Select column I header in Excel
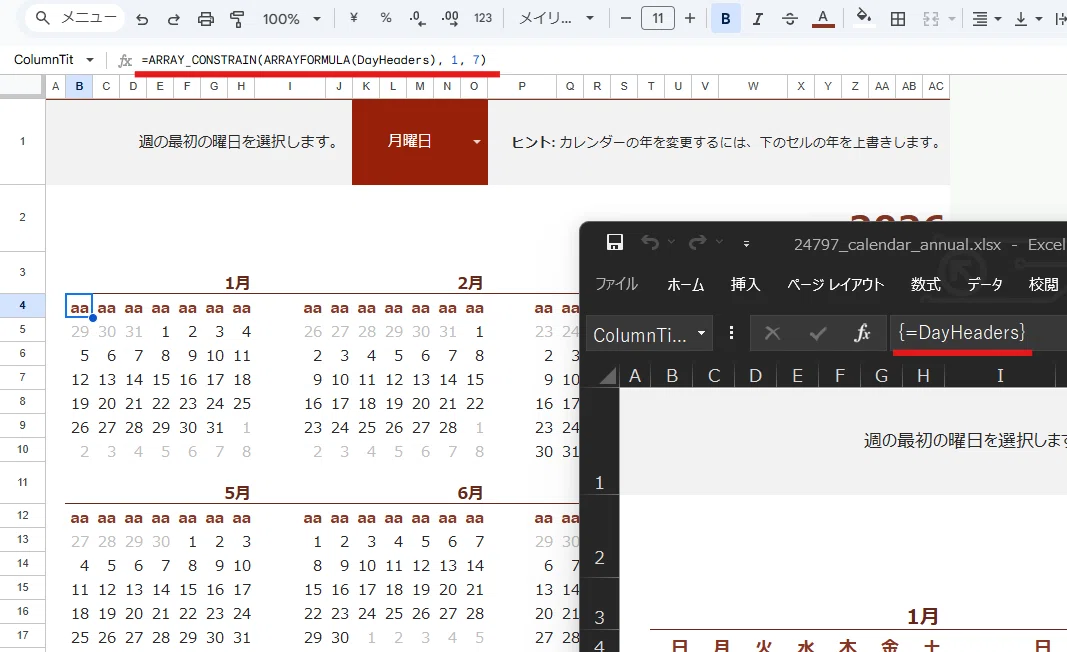 1000,376
